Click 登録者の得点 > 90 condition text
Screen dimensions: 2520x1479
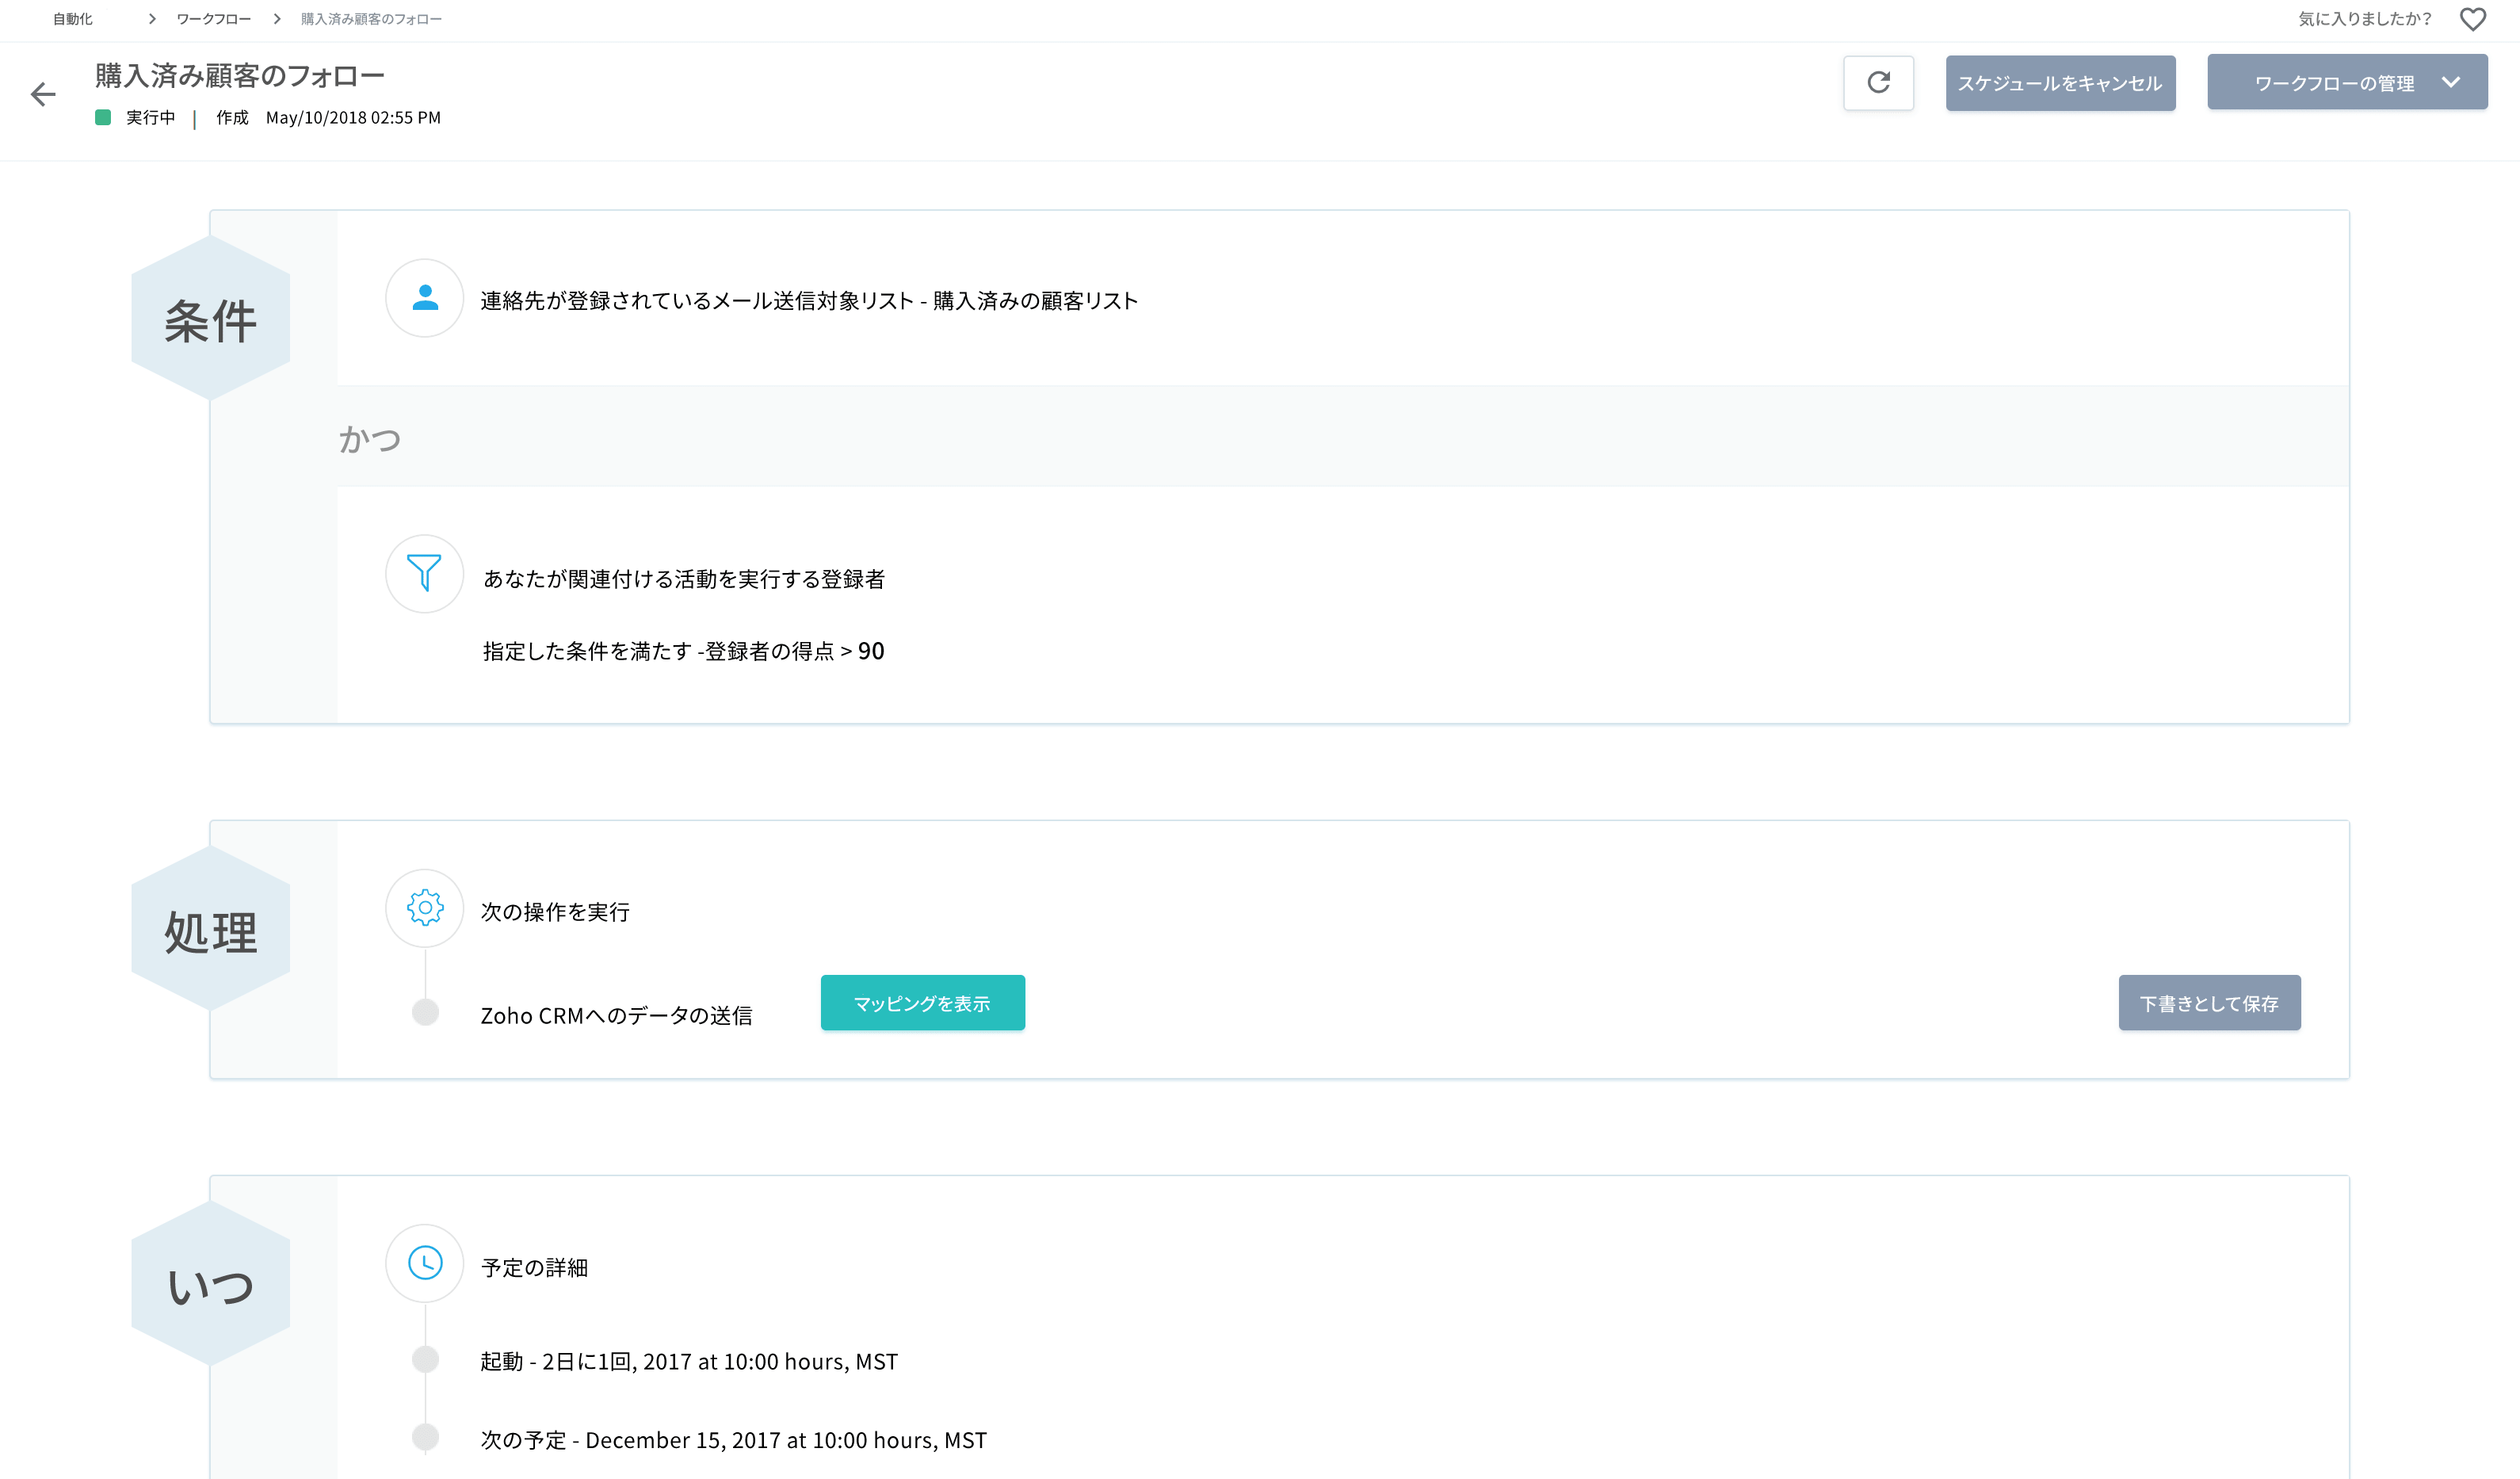[795, 651]
